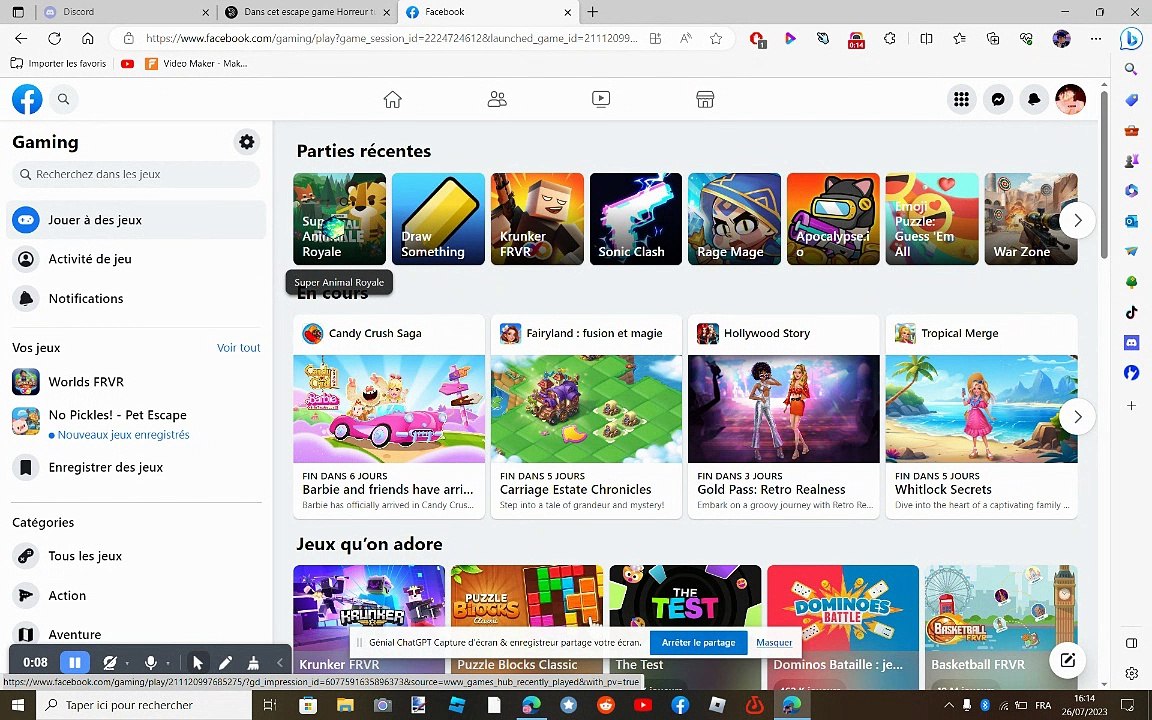
Task: Launch Apocalypse.io thumbnail
Action: tap(833, 219)
